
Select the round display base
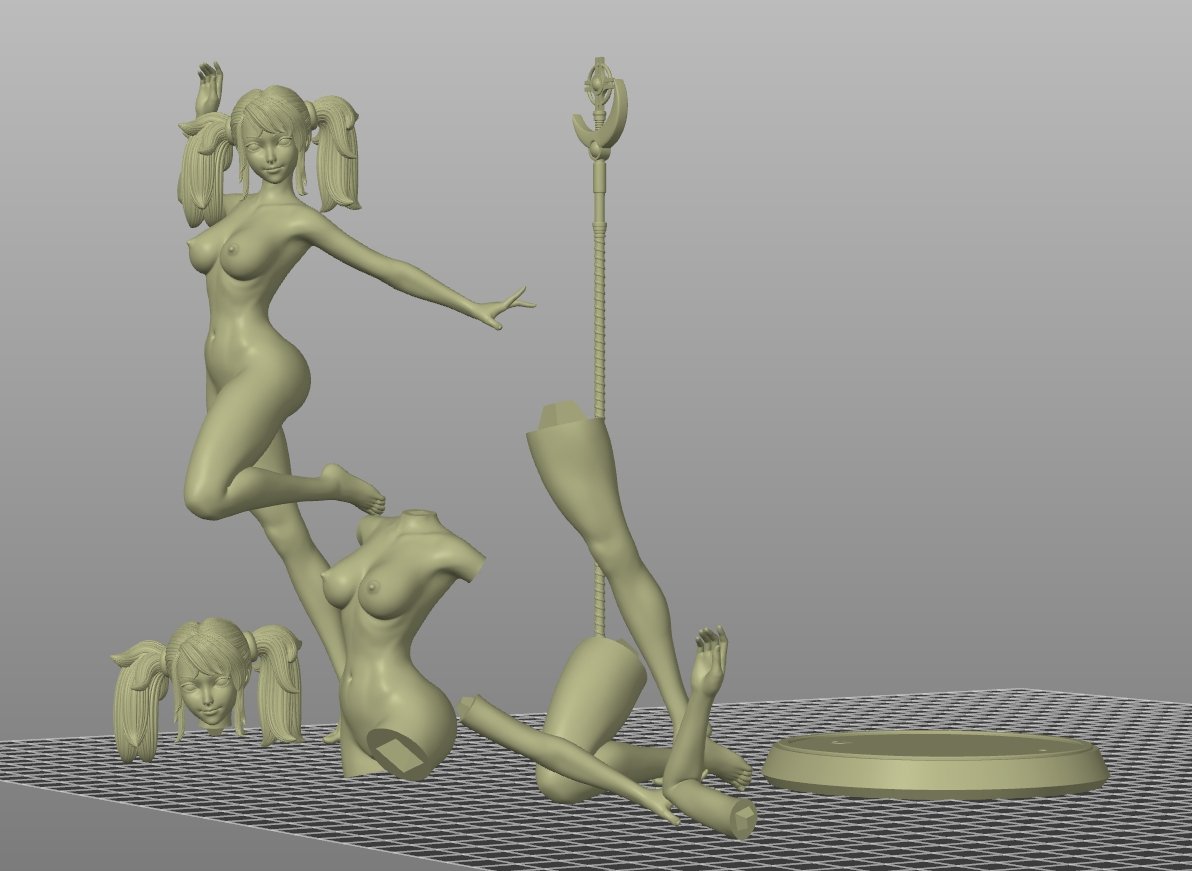(x=935, y=765)
